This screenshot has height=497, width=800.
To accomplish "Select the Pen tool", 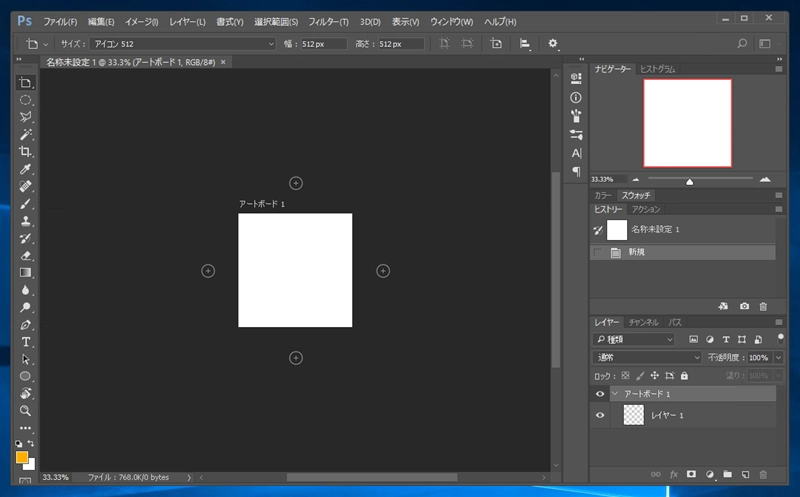I will pyautogui.click(x=26, y=325).
